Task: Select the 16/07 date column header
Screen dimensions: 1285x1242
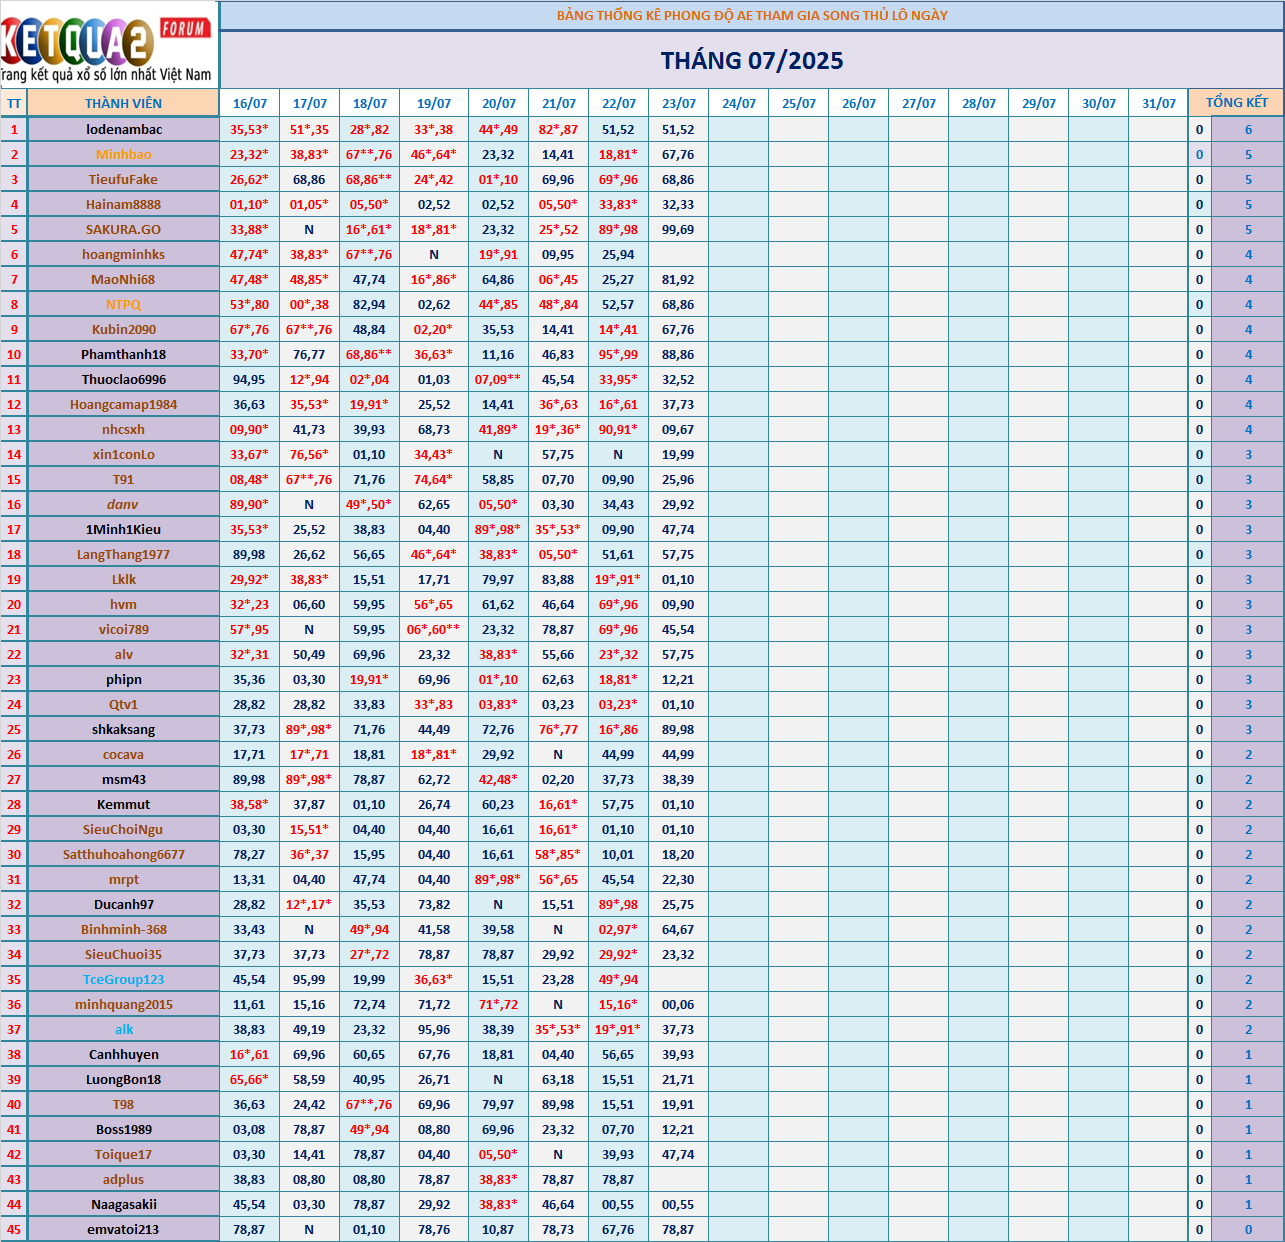Action: pos(249,103)
